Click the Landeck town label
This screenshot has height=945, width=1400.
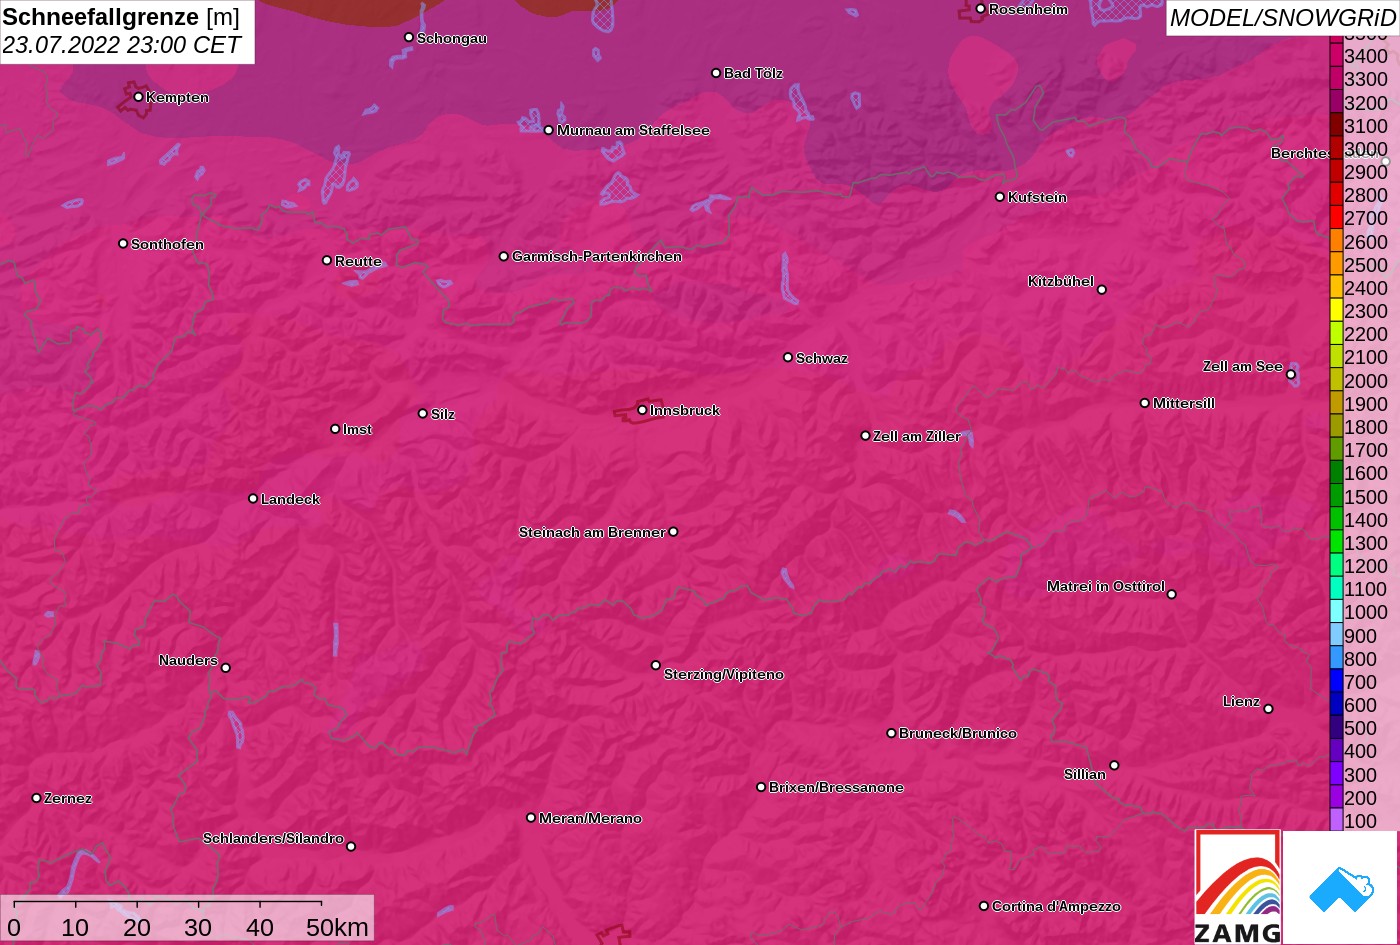click(290, 499)
